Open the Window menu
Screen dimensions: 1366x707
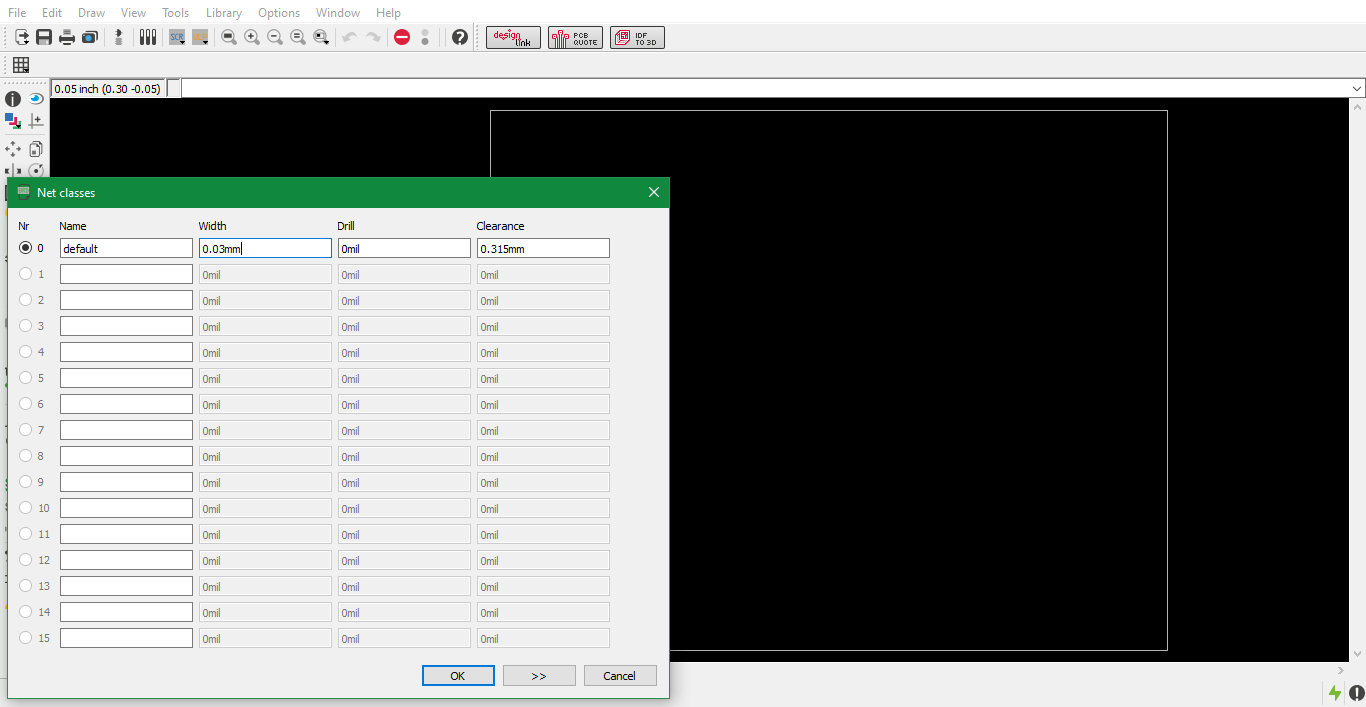(x=338, y=13)
